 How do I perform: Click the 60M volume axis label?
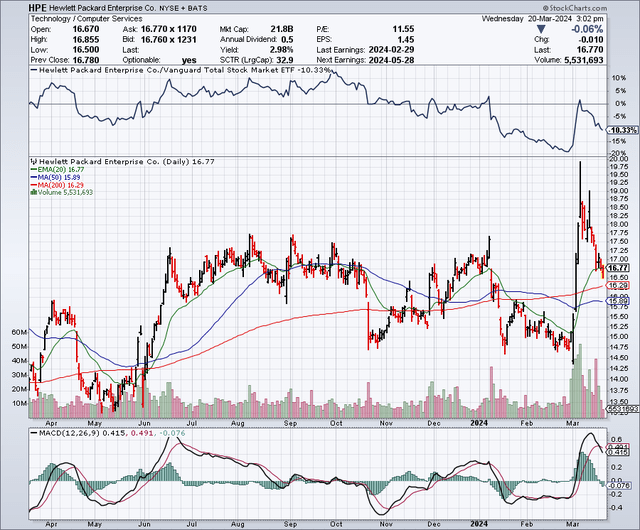(20, 333)
